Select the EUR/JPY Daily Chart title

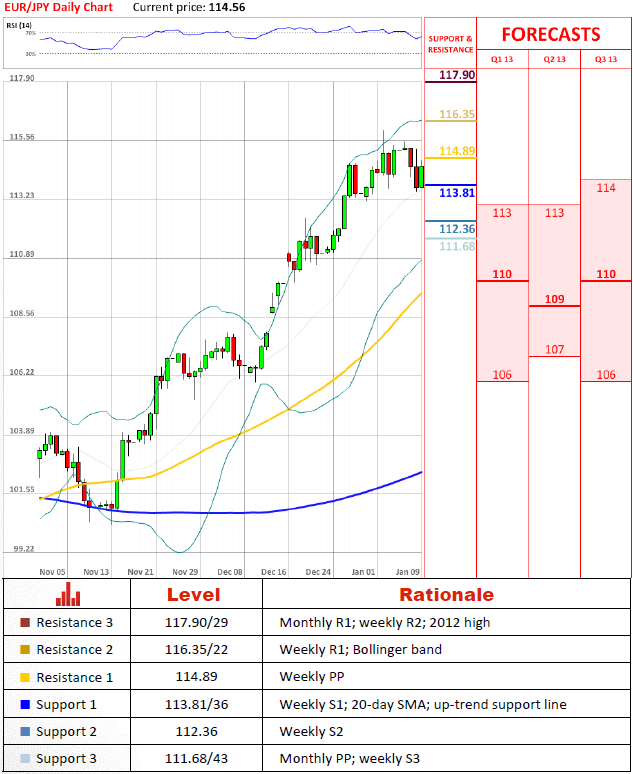(x=58, y=7)
